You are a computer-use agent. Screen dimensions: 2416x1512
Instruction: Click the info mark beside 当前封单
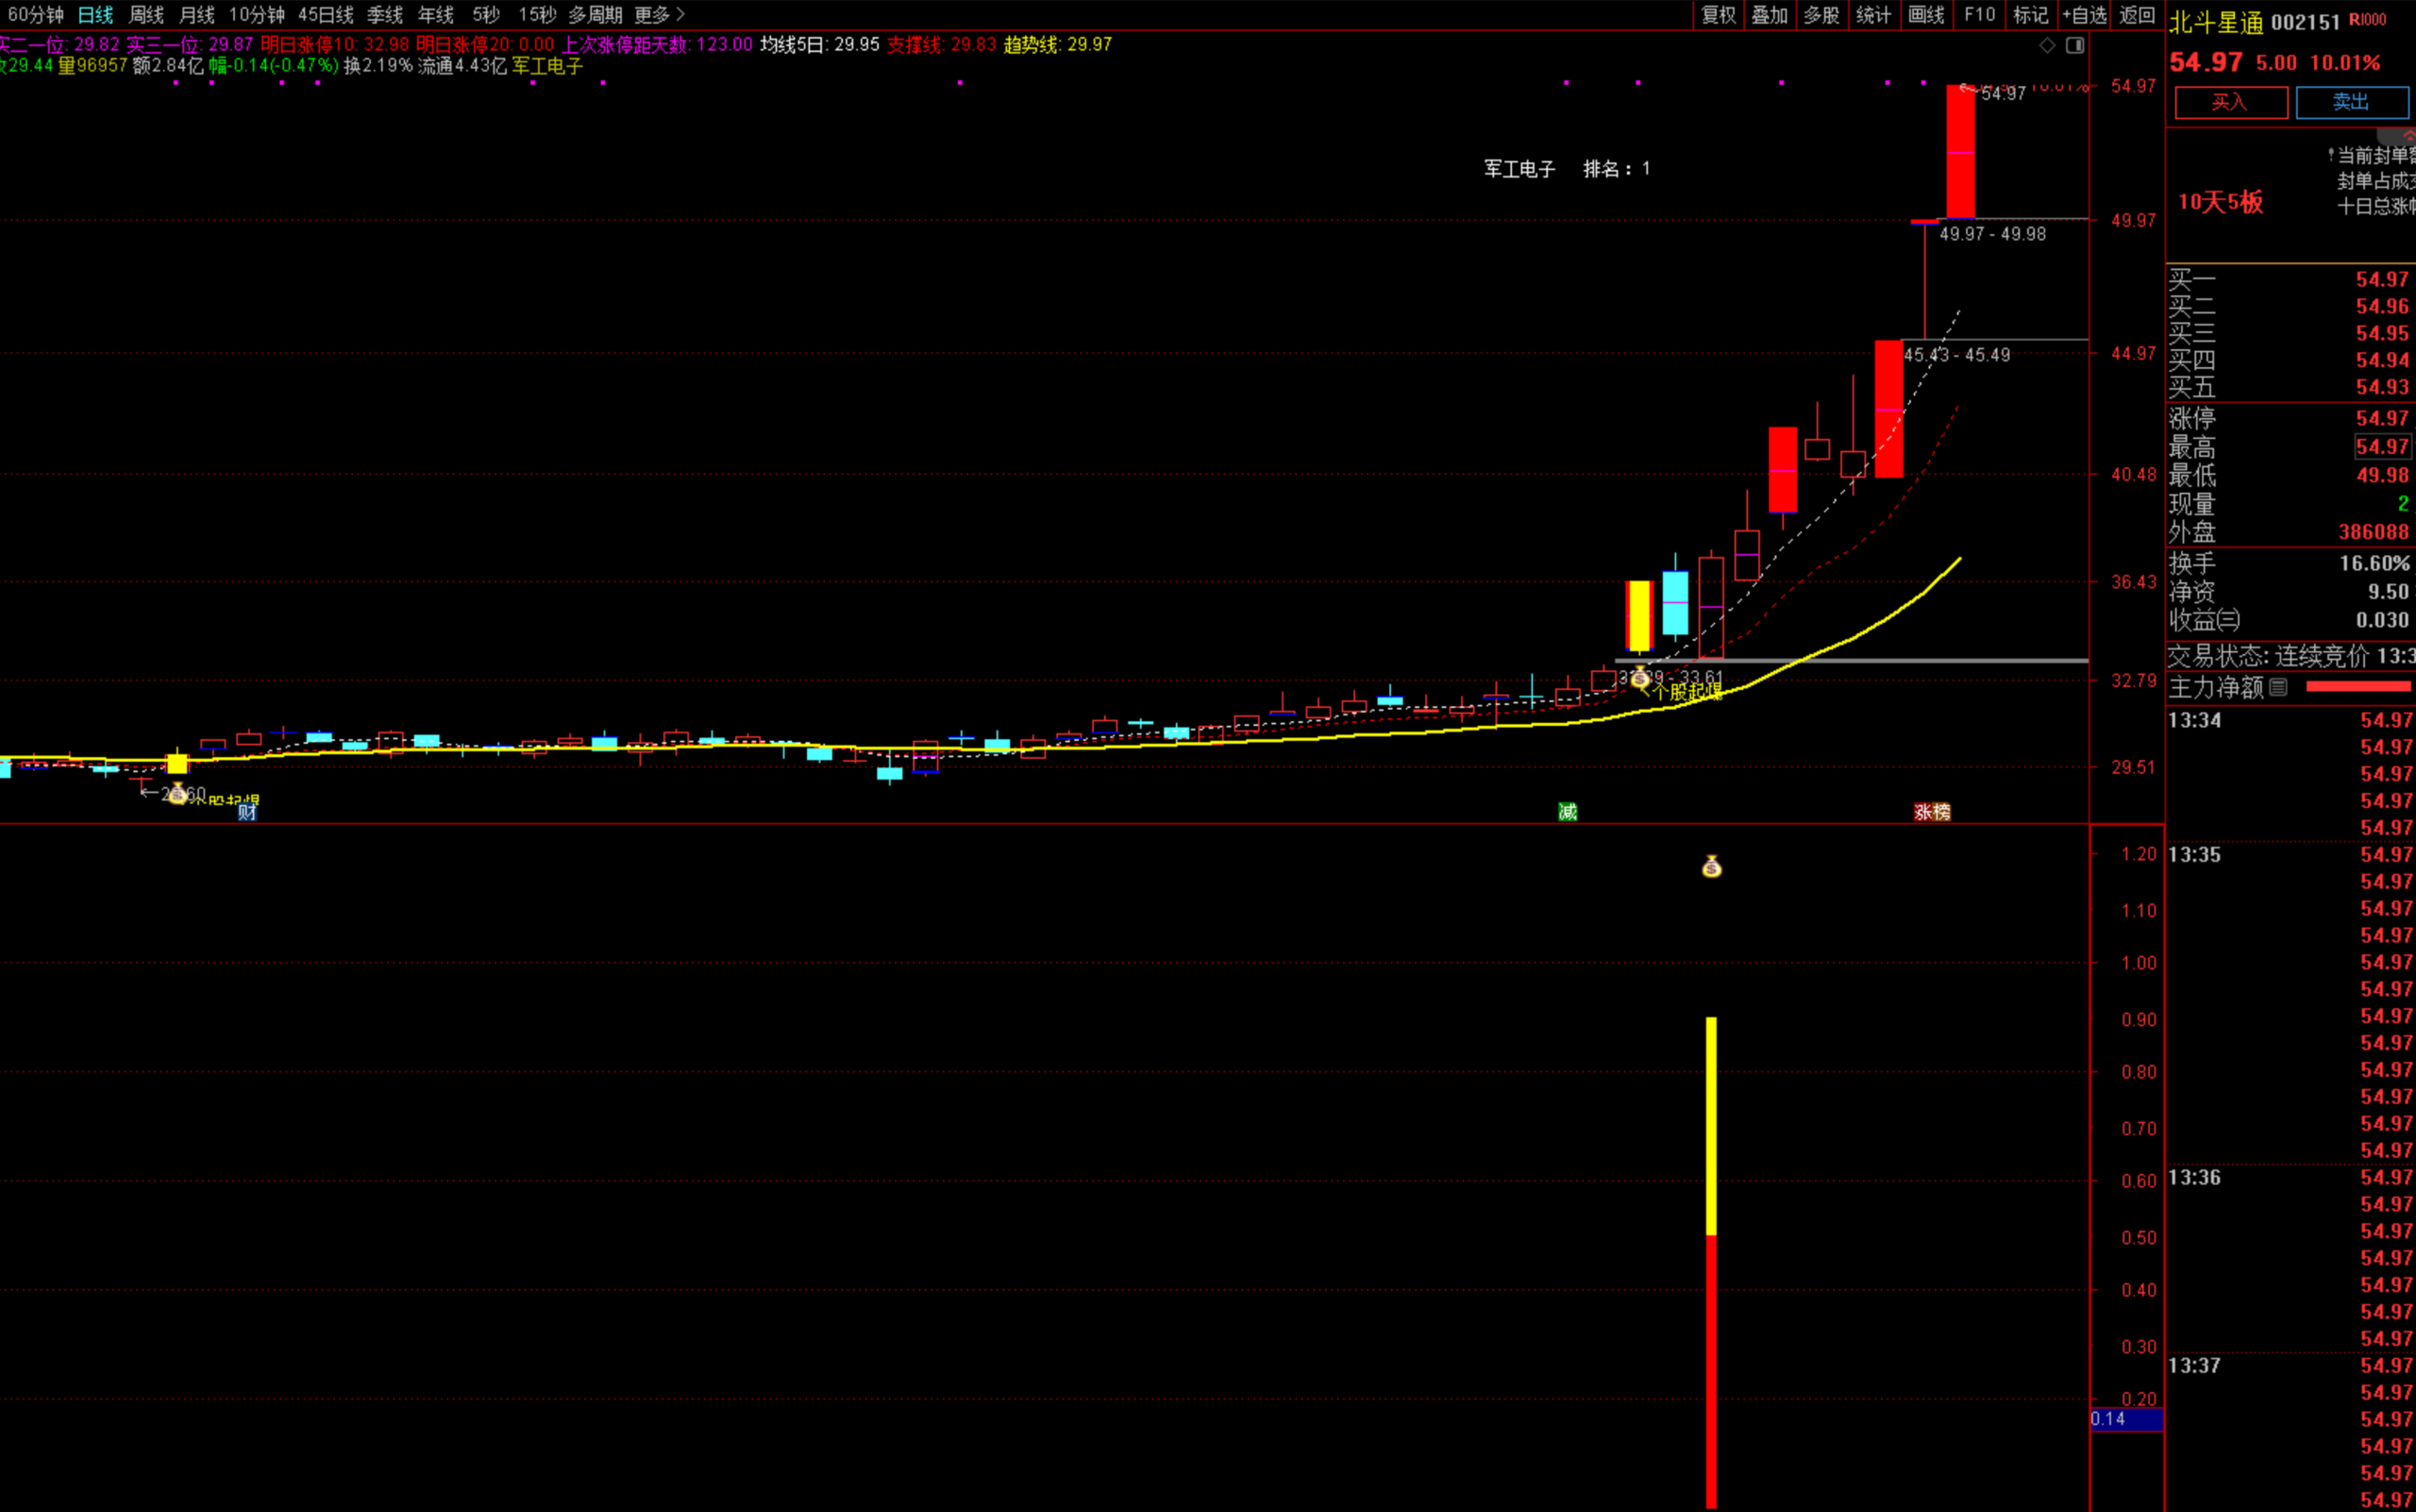tap(2330, 155)
